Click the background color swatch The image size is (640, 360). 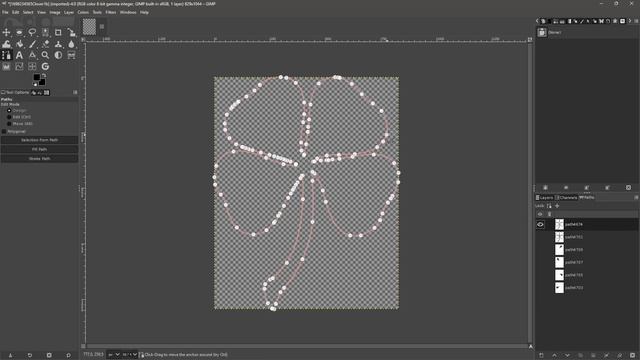coord(42,82)
